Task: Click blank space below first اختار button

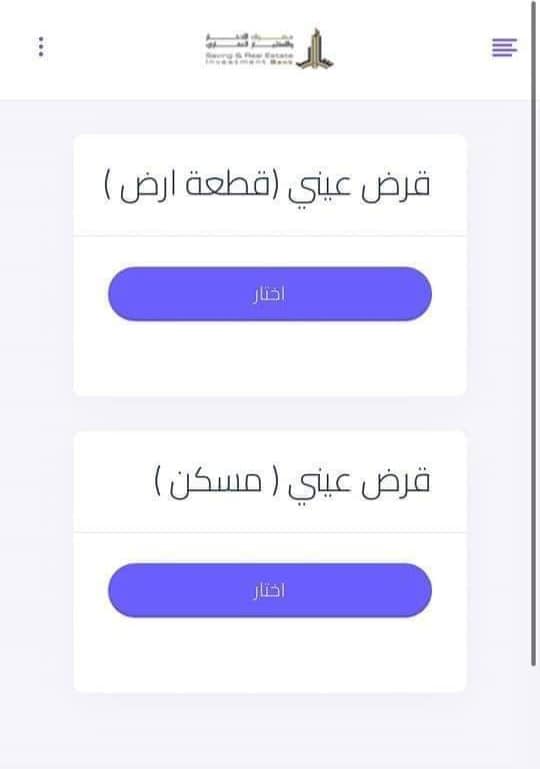Action: click(270, 358)
